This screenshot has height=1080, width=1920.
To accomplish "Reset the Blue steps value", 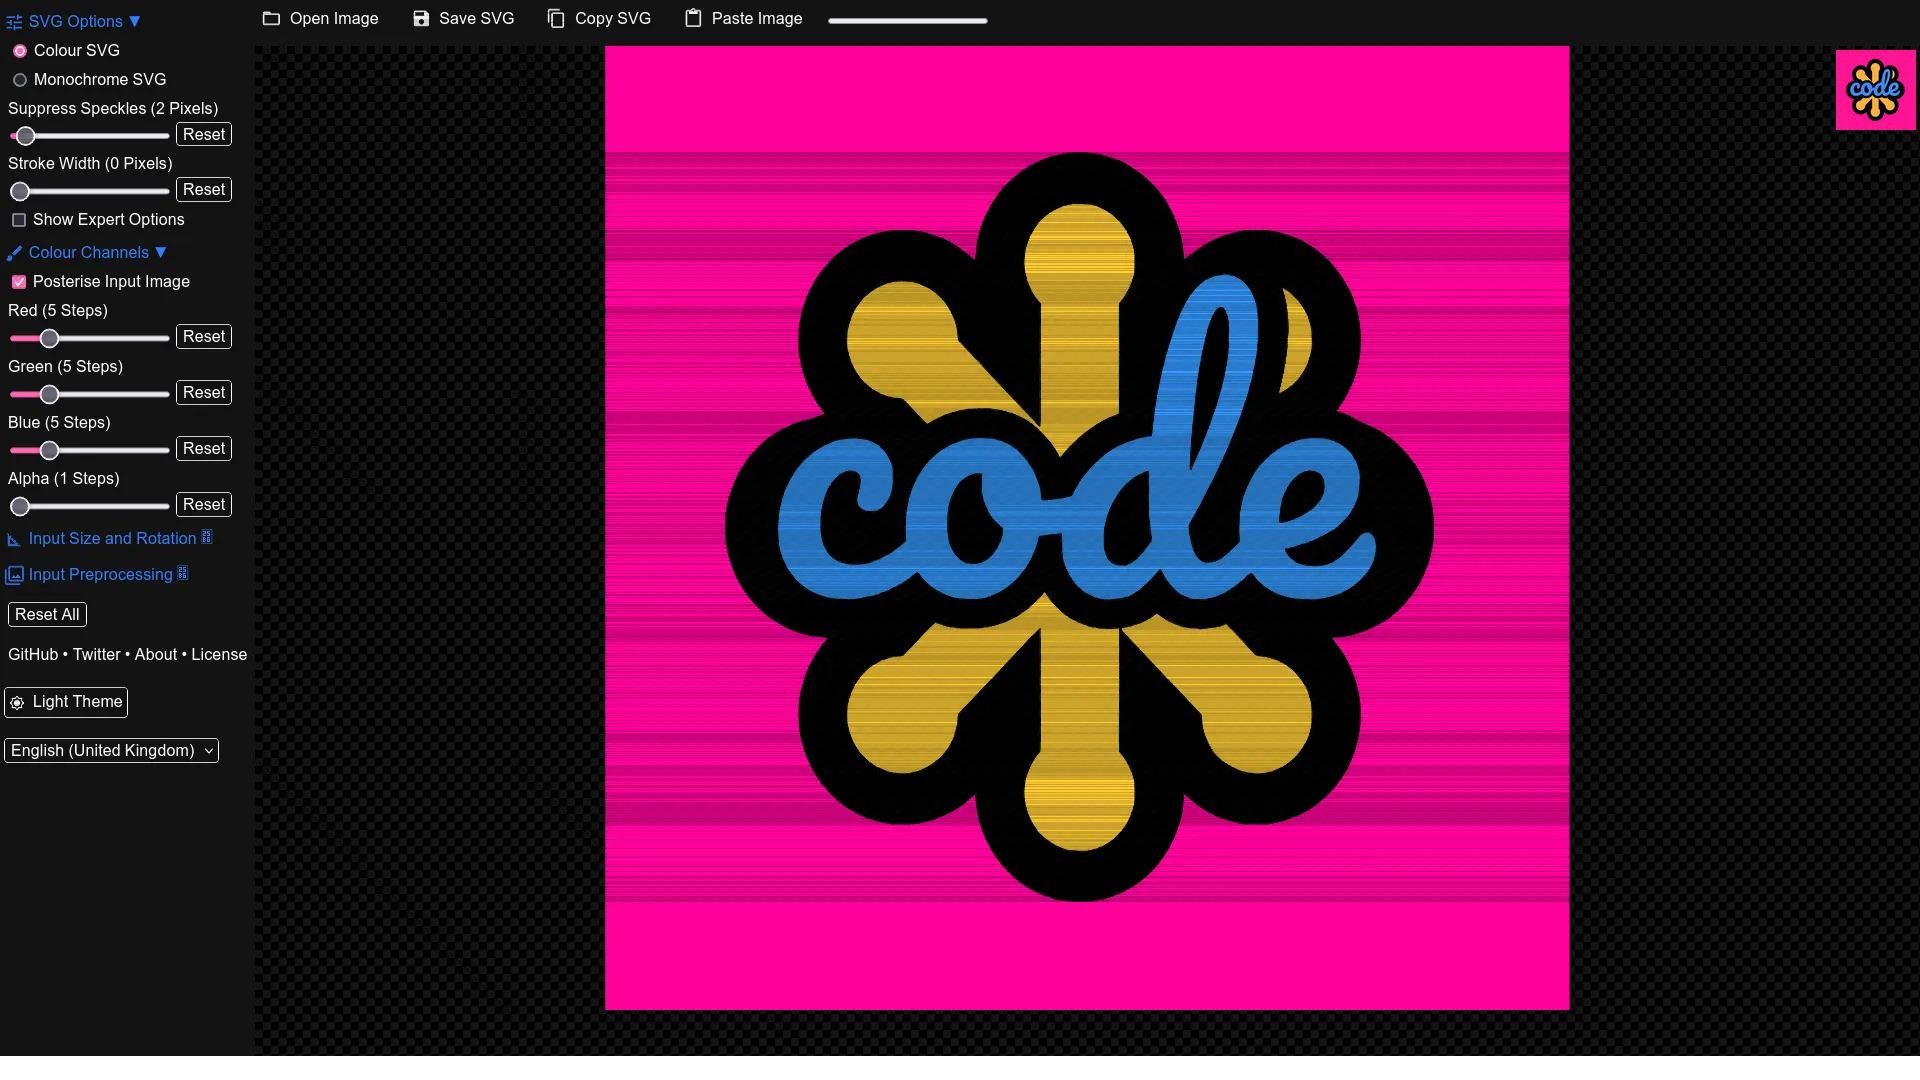I will coord(204,449).
